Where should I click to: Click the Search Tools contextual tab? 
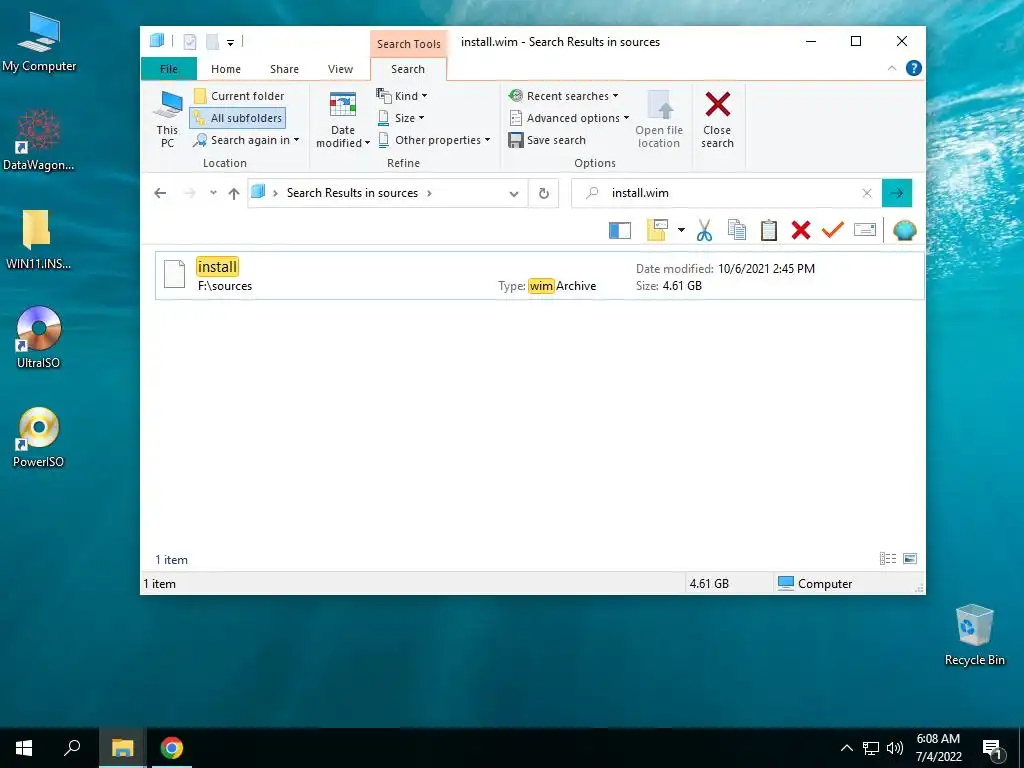[x=409, y=44]
